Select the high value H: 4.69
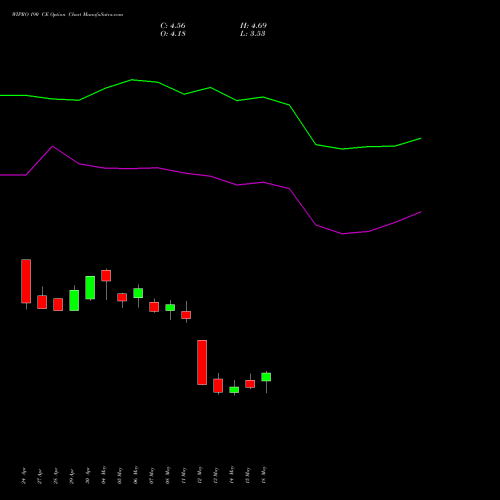The image size is (500, 500). [253, 26]
